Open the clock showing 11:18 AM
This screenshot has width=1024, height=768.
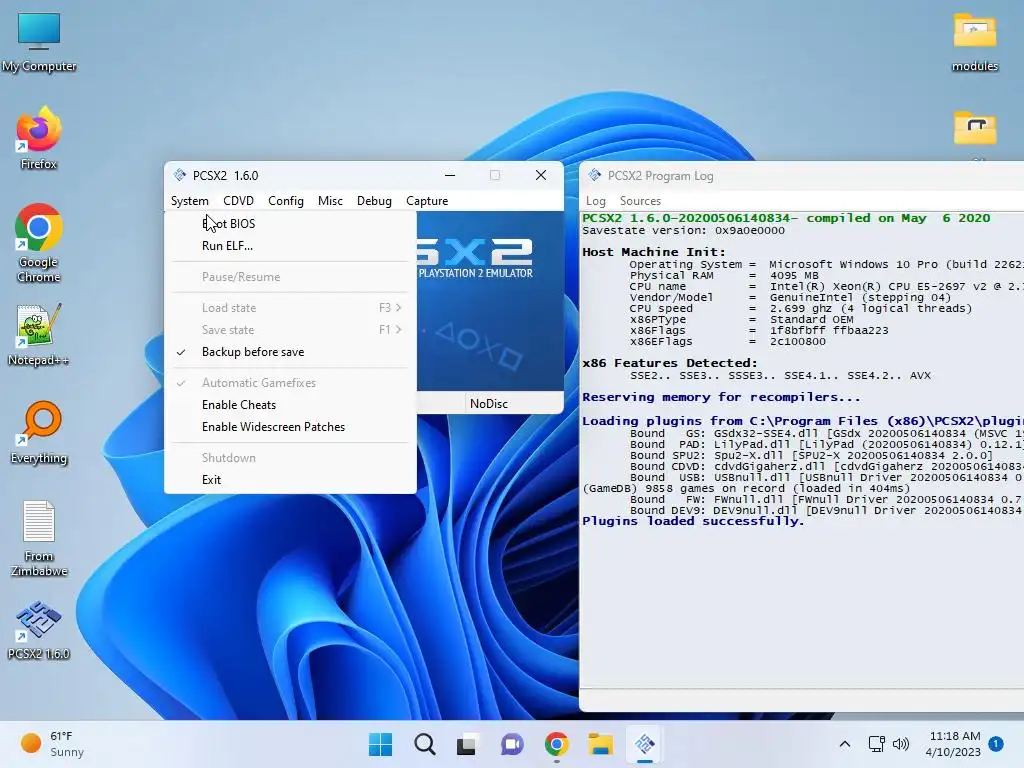point(953,744)
